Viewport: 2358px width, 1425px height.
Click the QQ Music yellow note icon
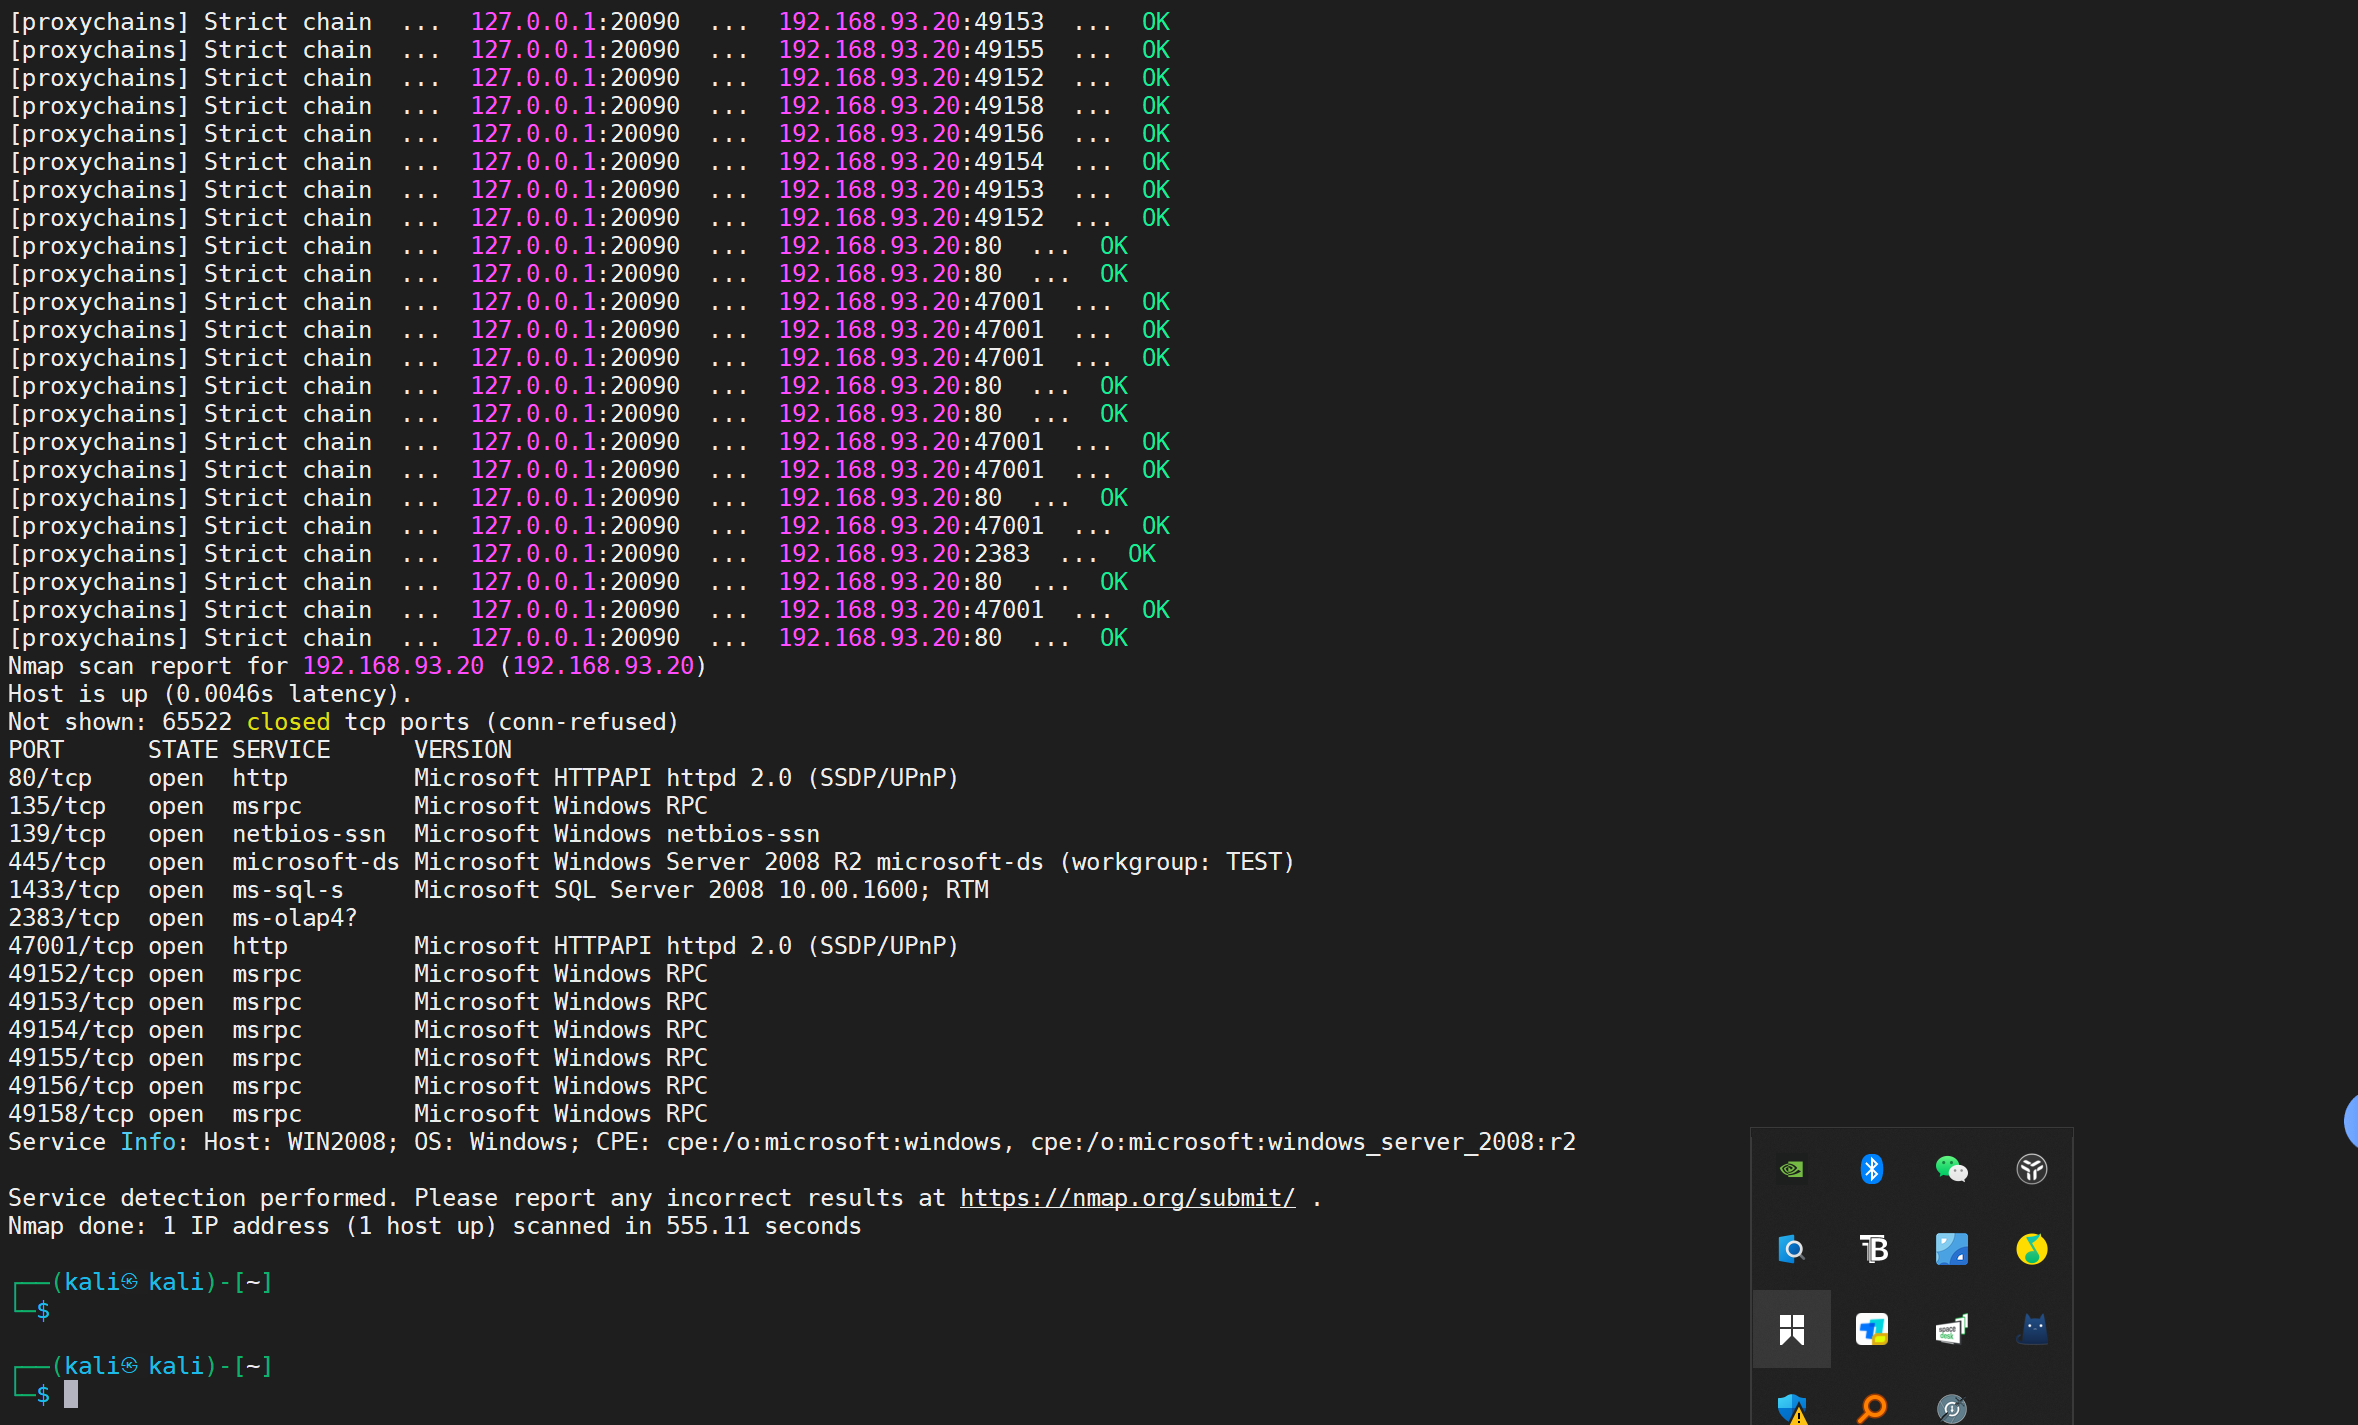2031,1249
